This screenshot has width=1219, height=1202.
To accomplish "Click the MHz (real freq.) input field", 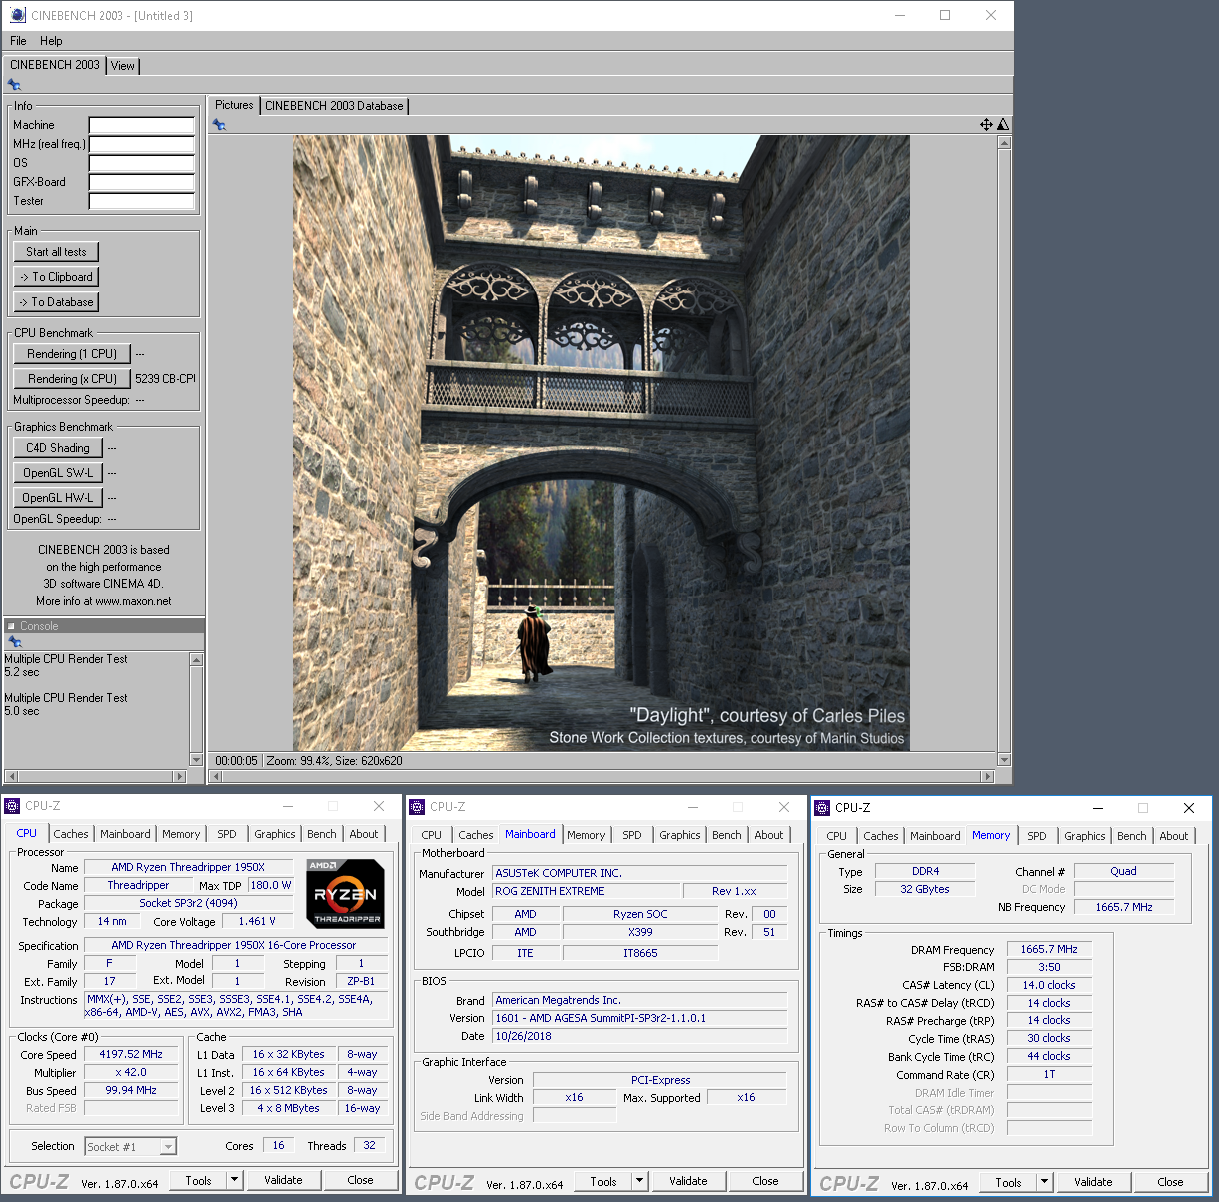I will (142, 144).
